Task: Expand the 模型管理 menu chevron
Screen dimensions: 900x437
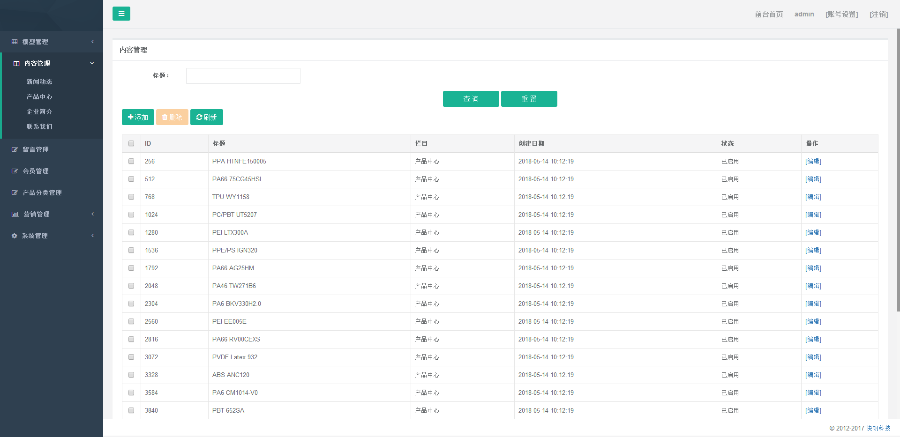Action: (x=92, y=42)
